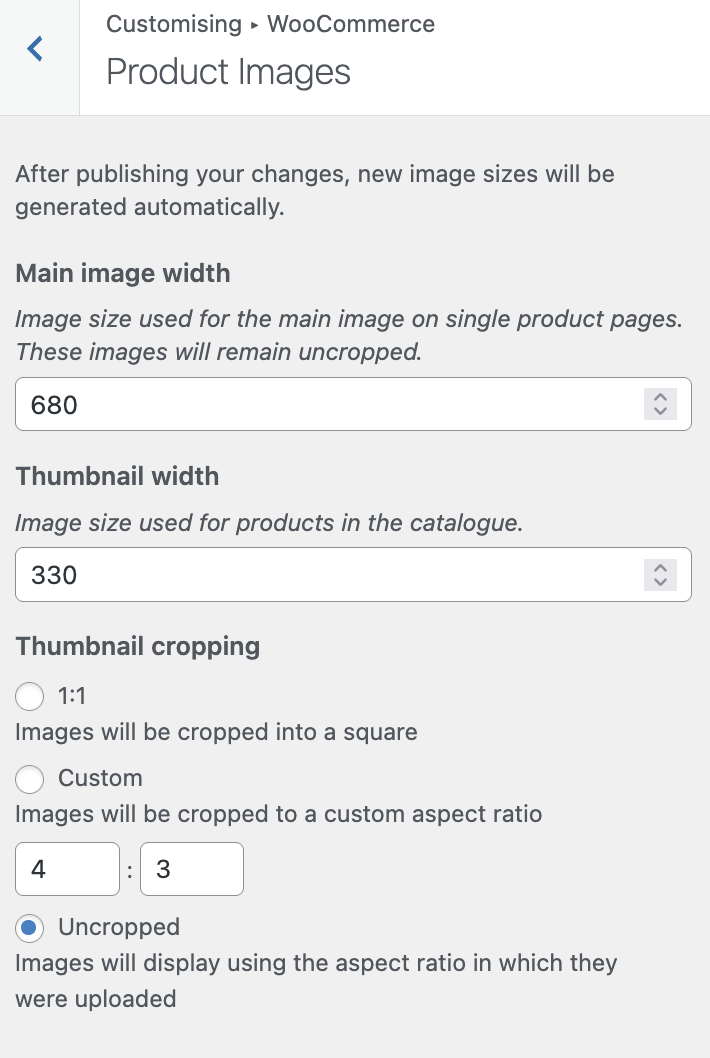The width and height of the screenshot is (710, 1058).
Task: Click the custom ratio width field showing 4
Action: click(x=67, y=869)
